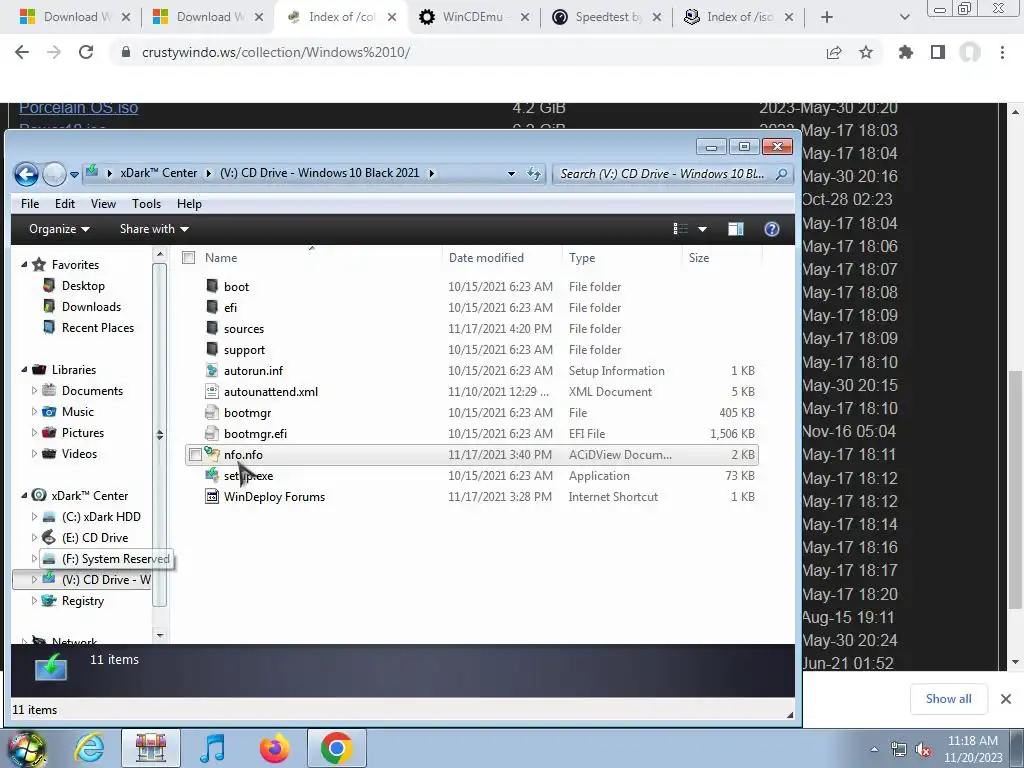Open the view options dropdown arrow
The image size is (1024, 768).
pos(702,229)
